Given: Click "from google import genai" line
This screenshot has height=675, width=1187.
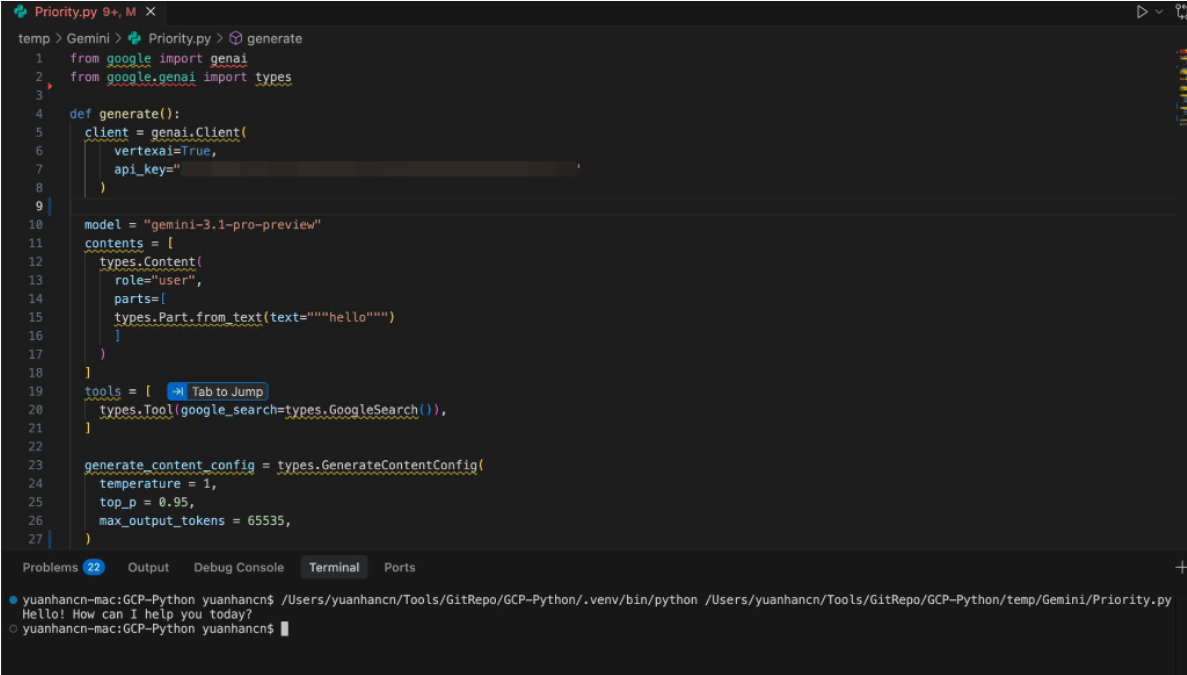Looking at the screenshot, I should [159, 58].
